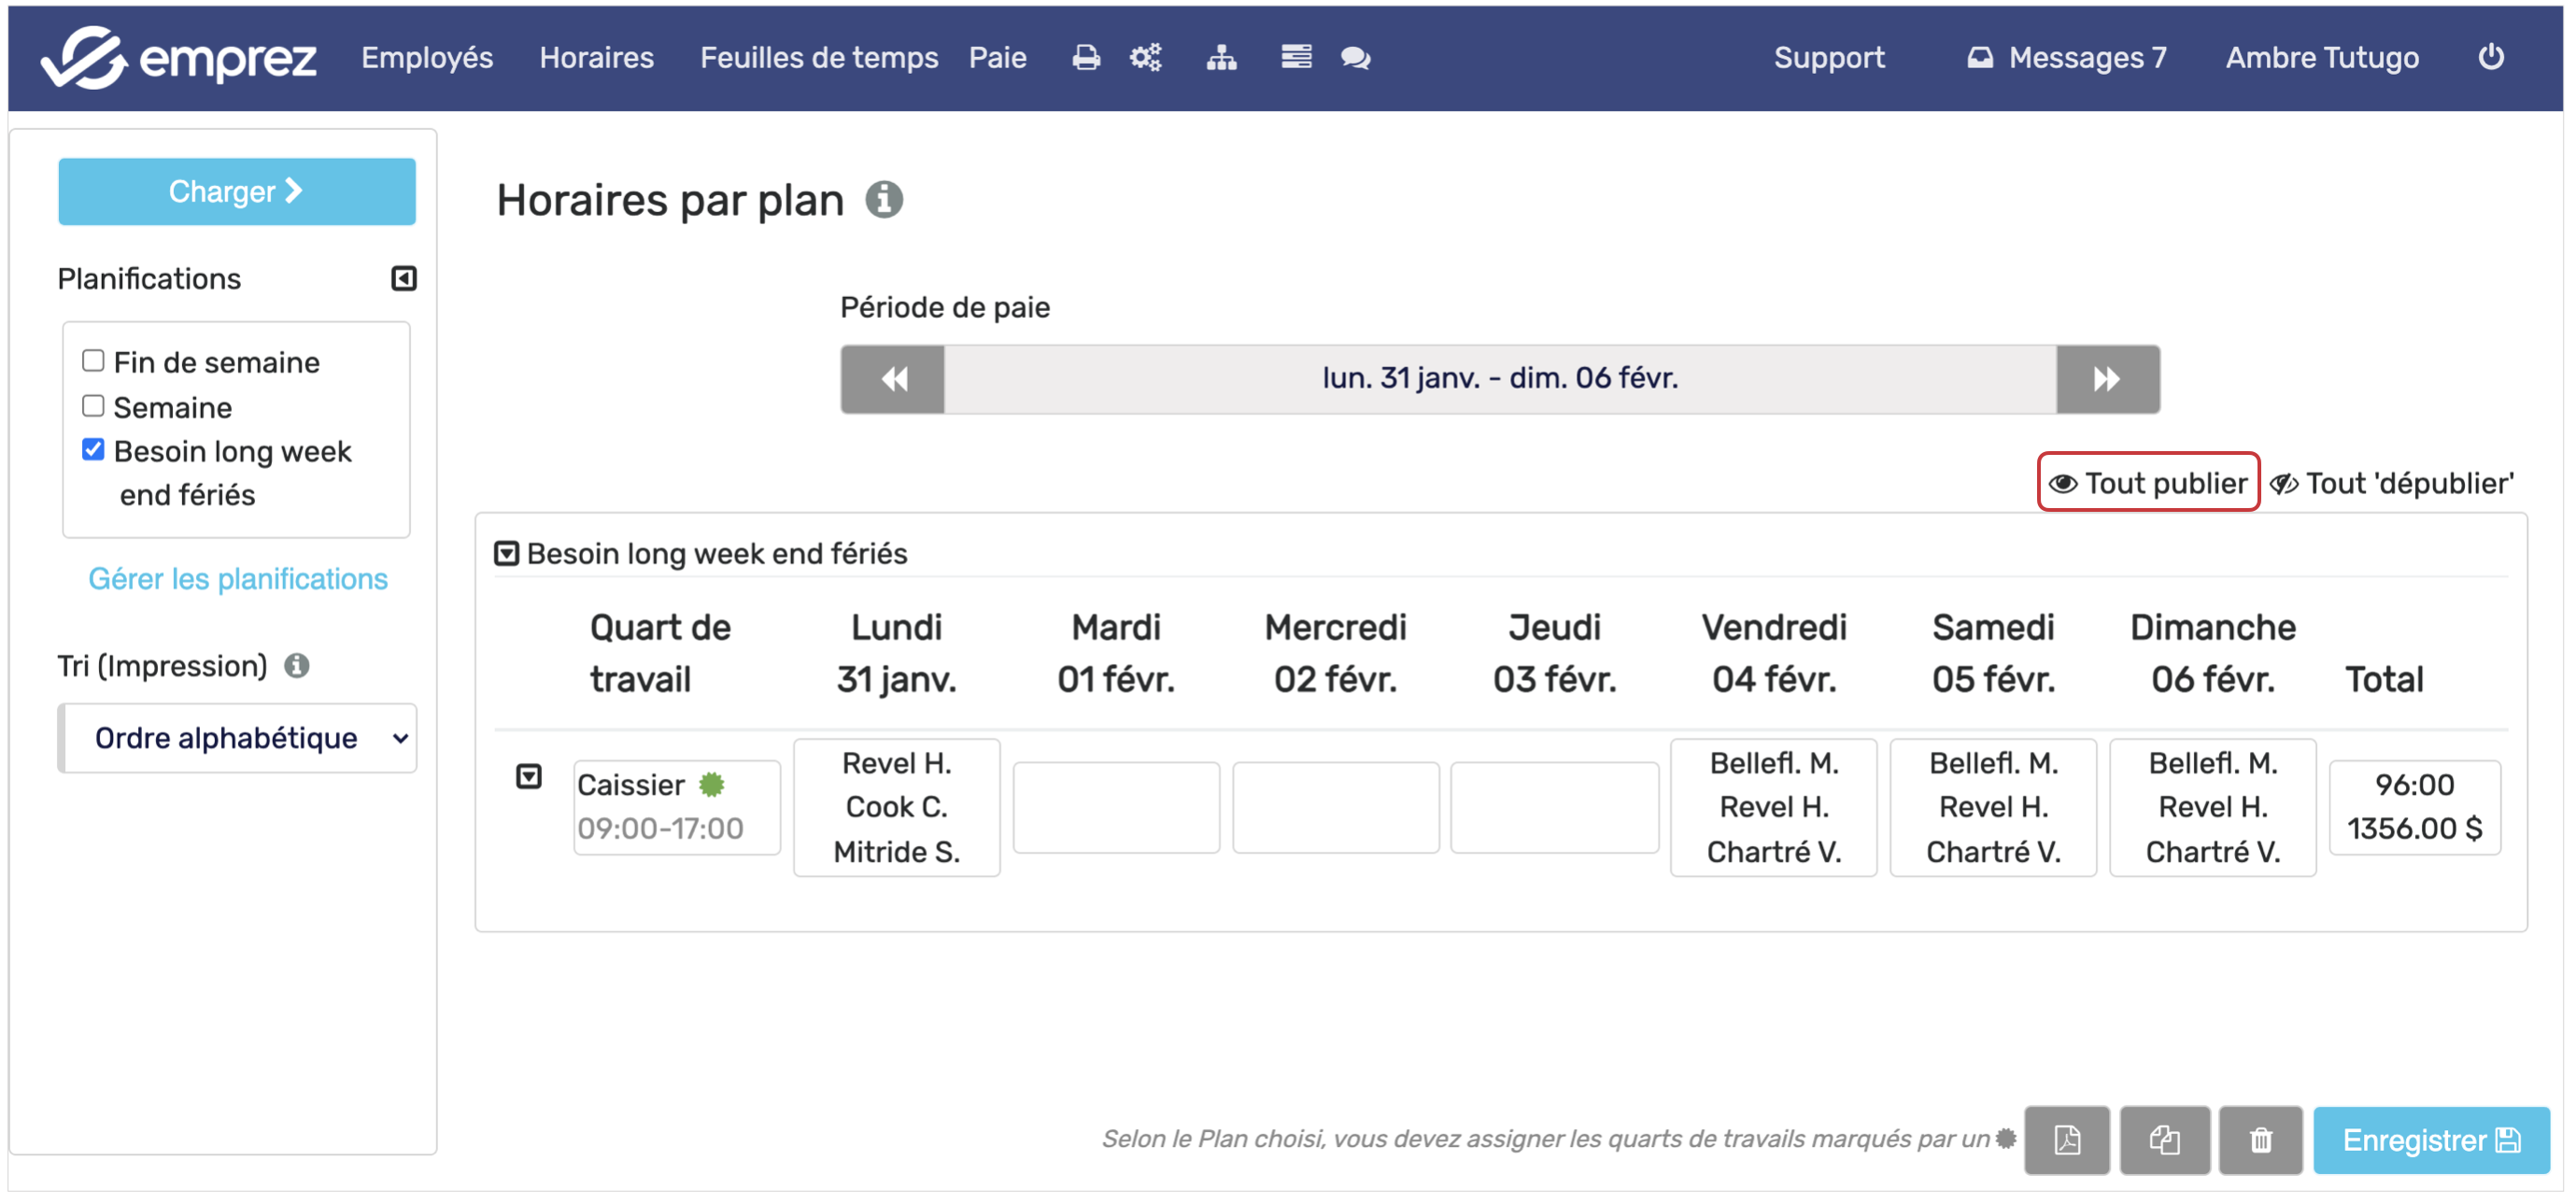Open the Feuilles de temps menu
Image resolution: width=2576 pixels, height=1203 pixels.
[x=818, y=58]
